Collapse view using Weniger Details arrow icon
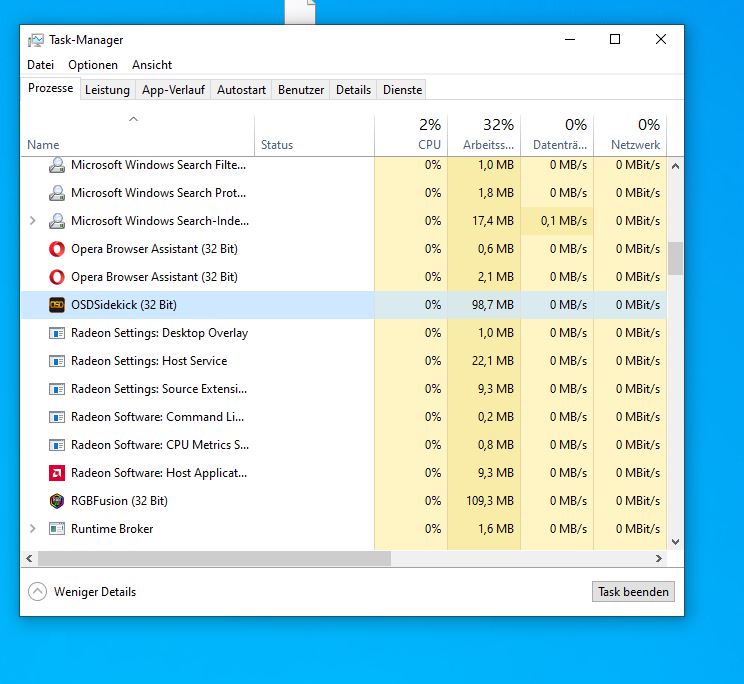 (x=37, y=592)
